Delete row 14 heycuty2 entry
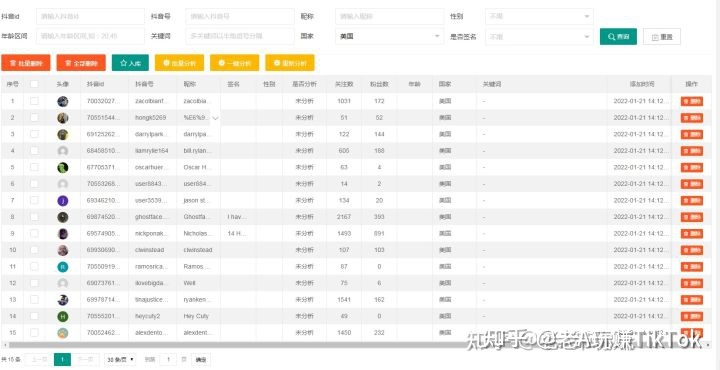 coord(692,316)
